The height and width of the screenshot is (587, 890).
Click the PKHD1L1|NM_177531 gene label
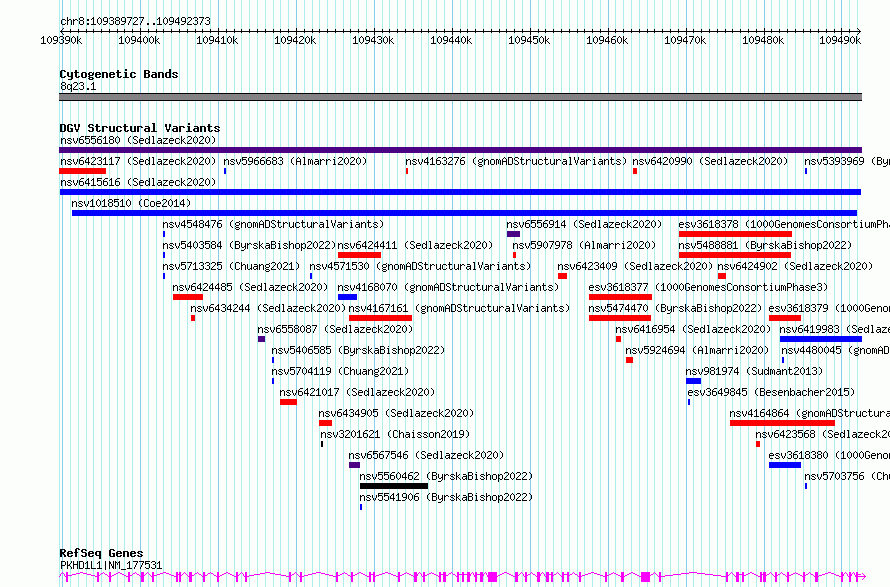[x=111, y=565]
